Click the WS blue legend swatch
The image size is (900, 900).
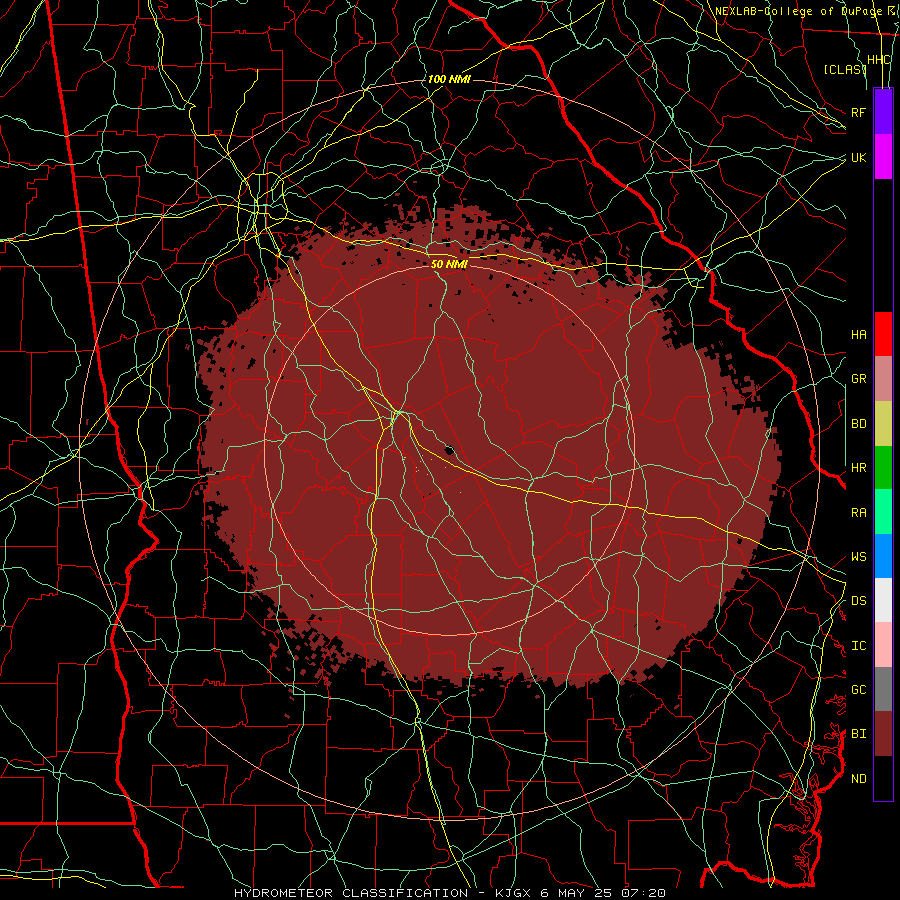[x=883, y=556]
